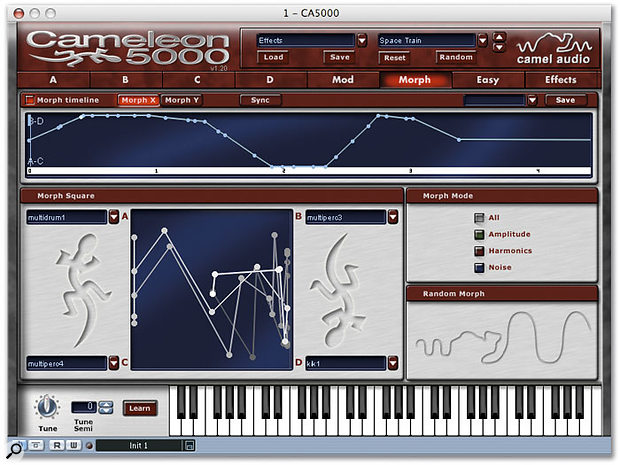Toggle the W write automation button

pyautogui.click(x=73, y=445)
